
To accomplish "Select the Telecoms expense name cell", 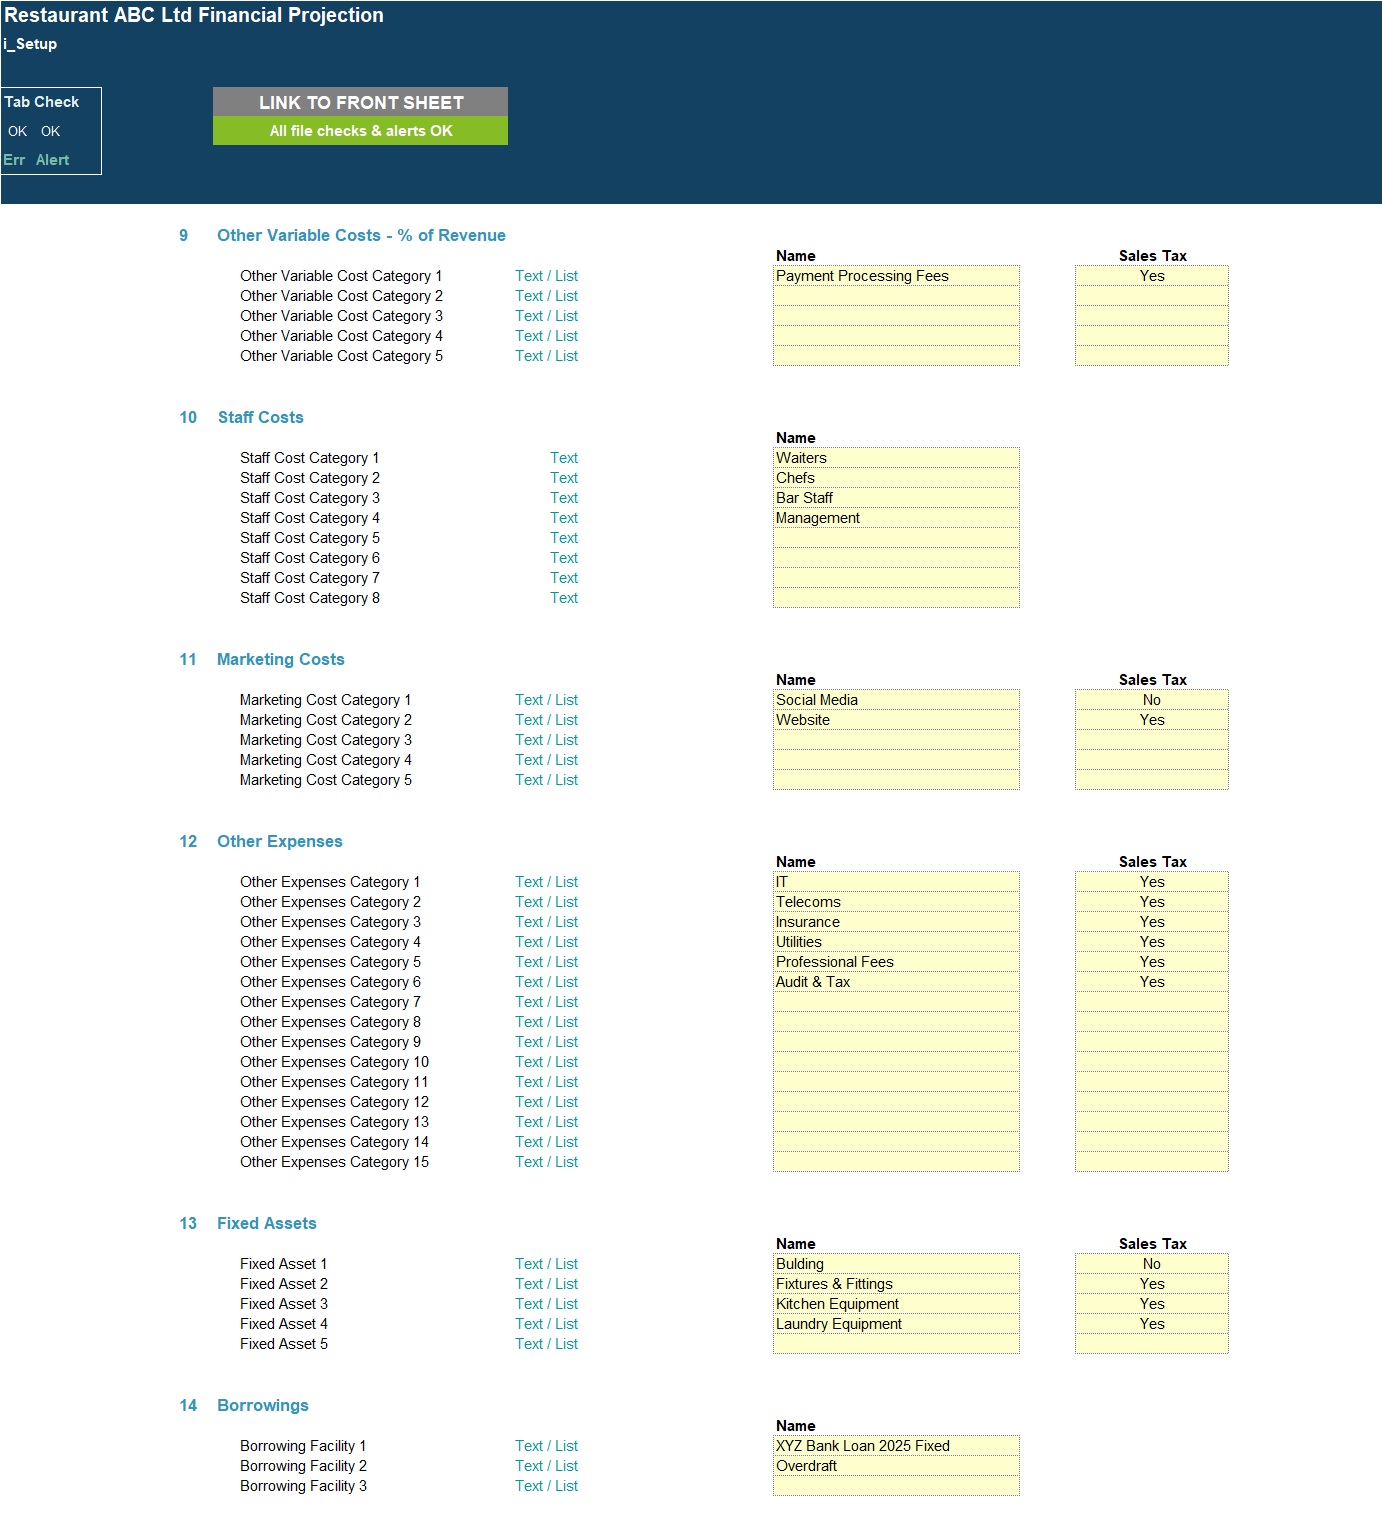I will 896,902.
